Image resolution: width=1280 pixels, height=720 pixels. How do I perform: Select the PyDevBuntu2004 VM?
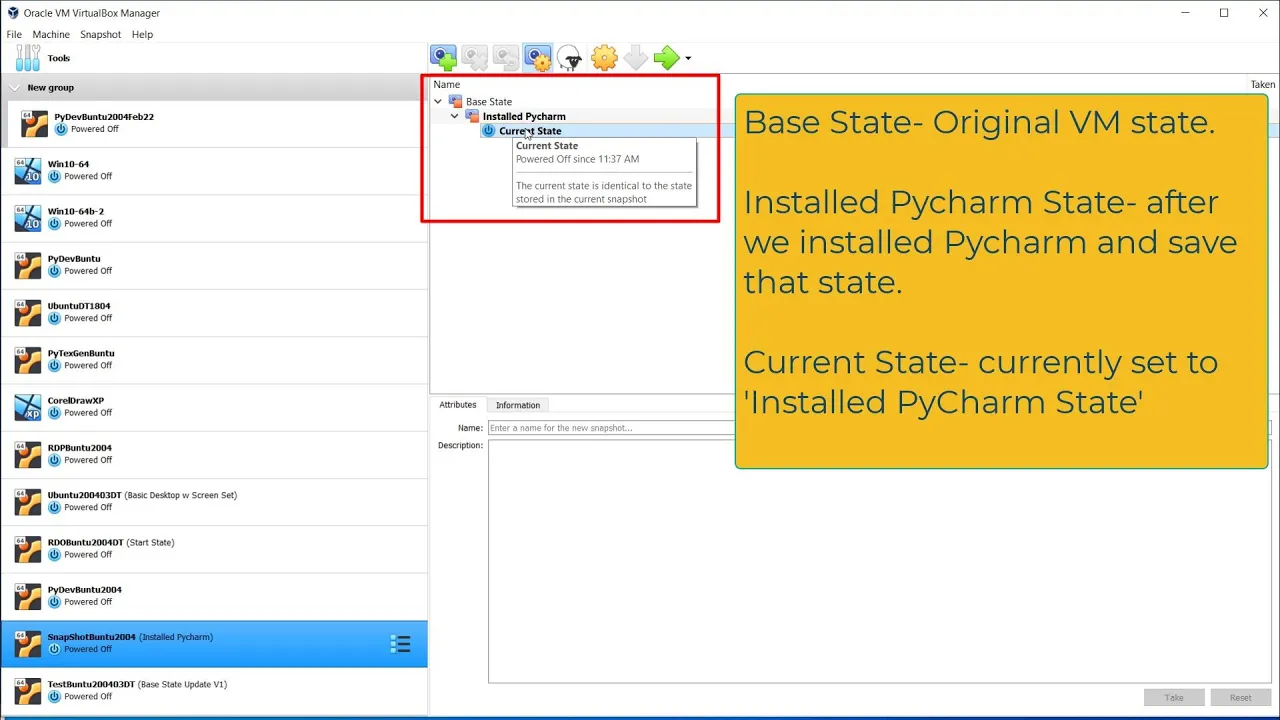pos(214,596)
